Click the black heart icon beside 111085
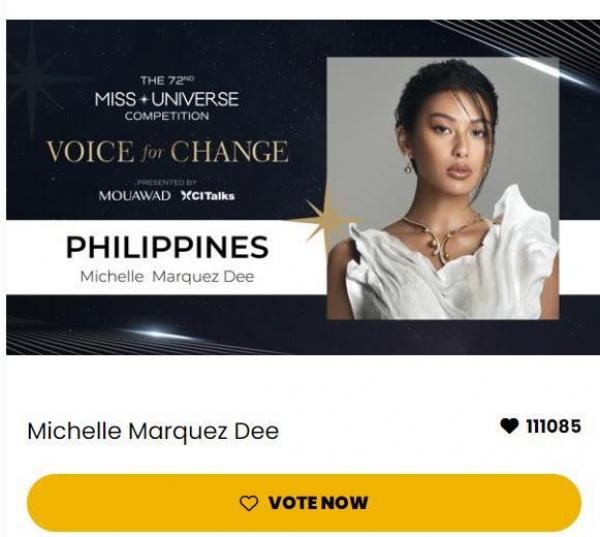 (x=509, y=426)
